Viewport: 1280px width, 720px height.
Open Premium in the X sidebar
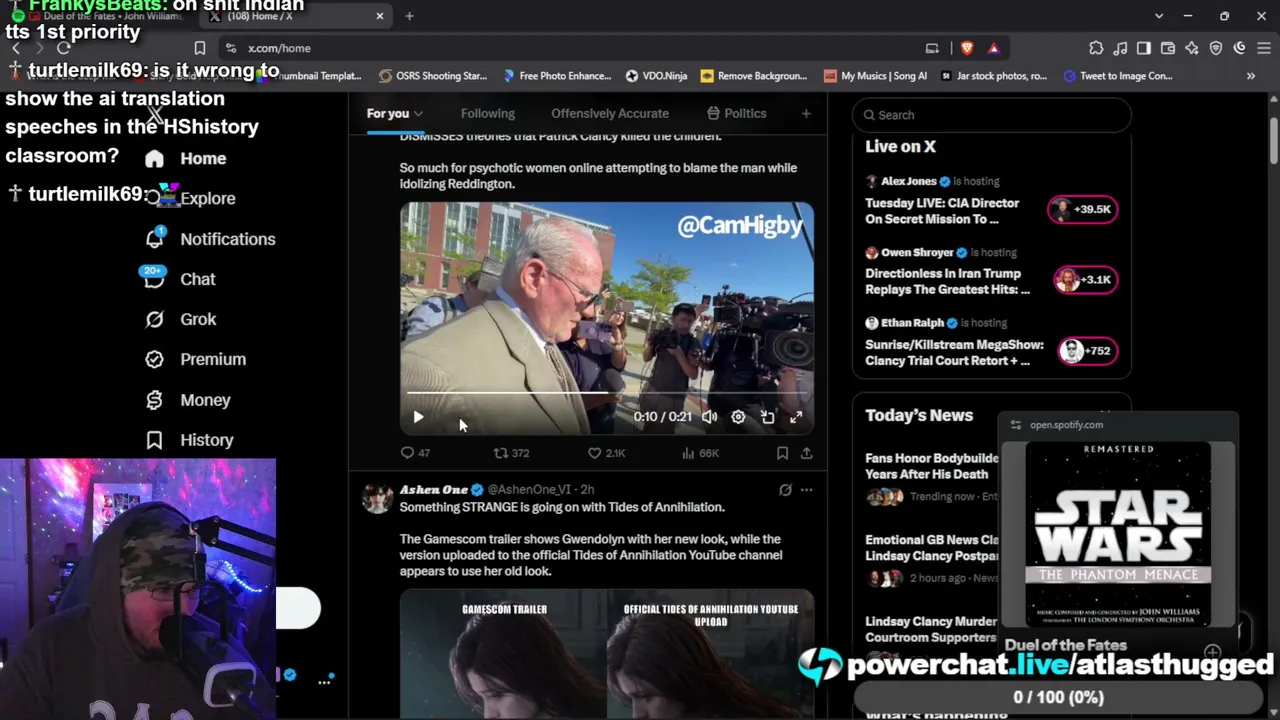coord(195,359)
